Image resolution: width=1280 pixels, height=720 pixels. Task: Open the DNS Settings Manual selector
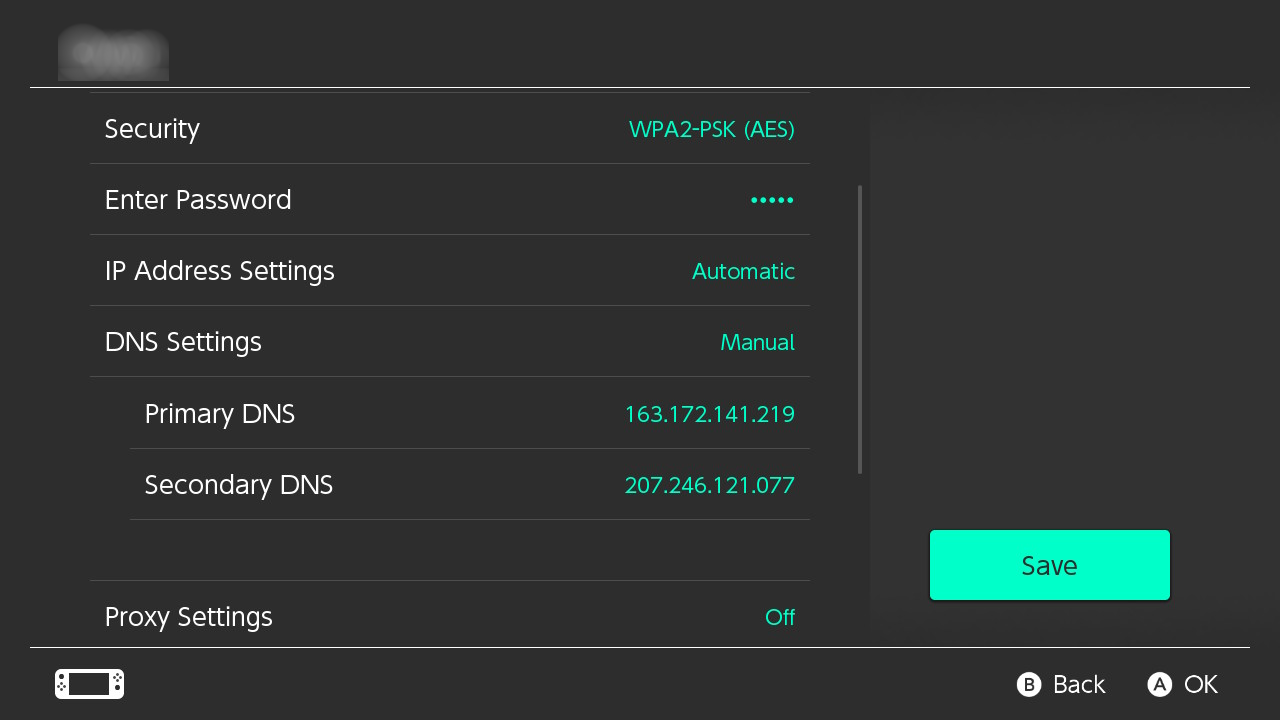[758, 342]
